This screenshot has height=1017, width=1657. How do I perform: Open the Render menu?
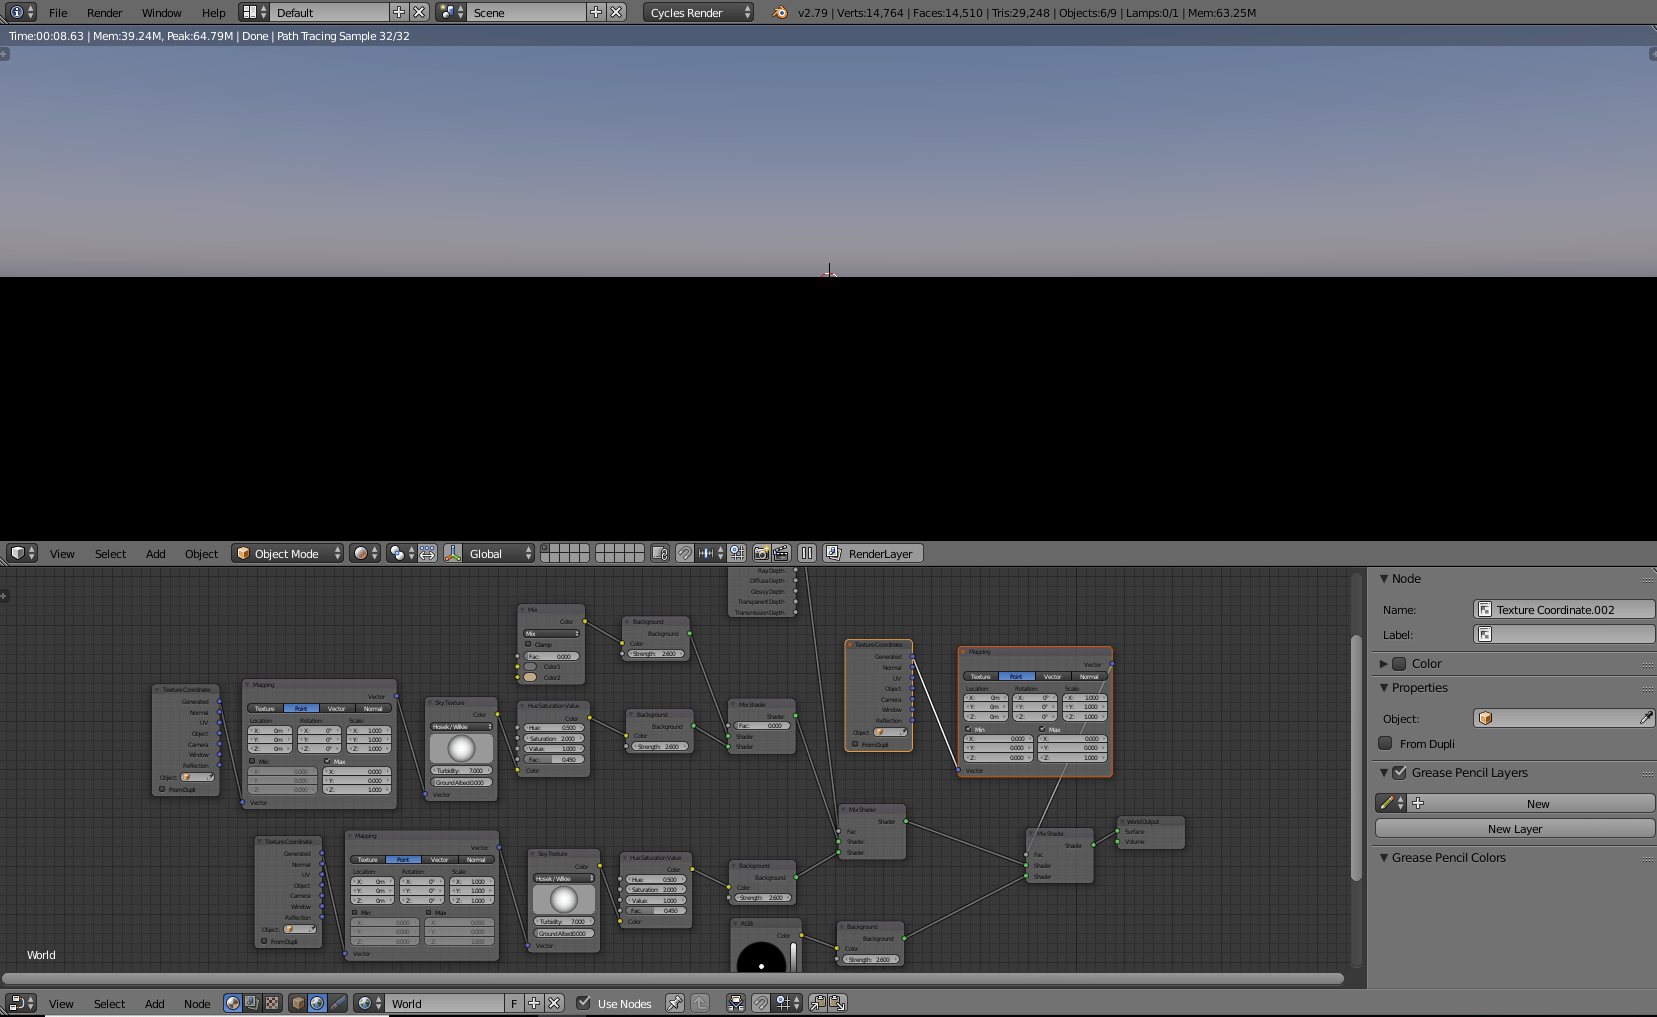point(104,13)
